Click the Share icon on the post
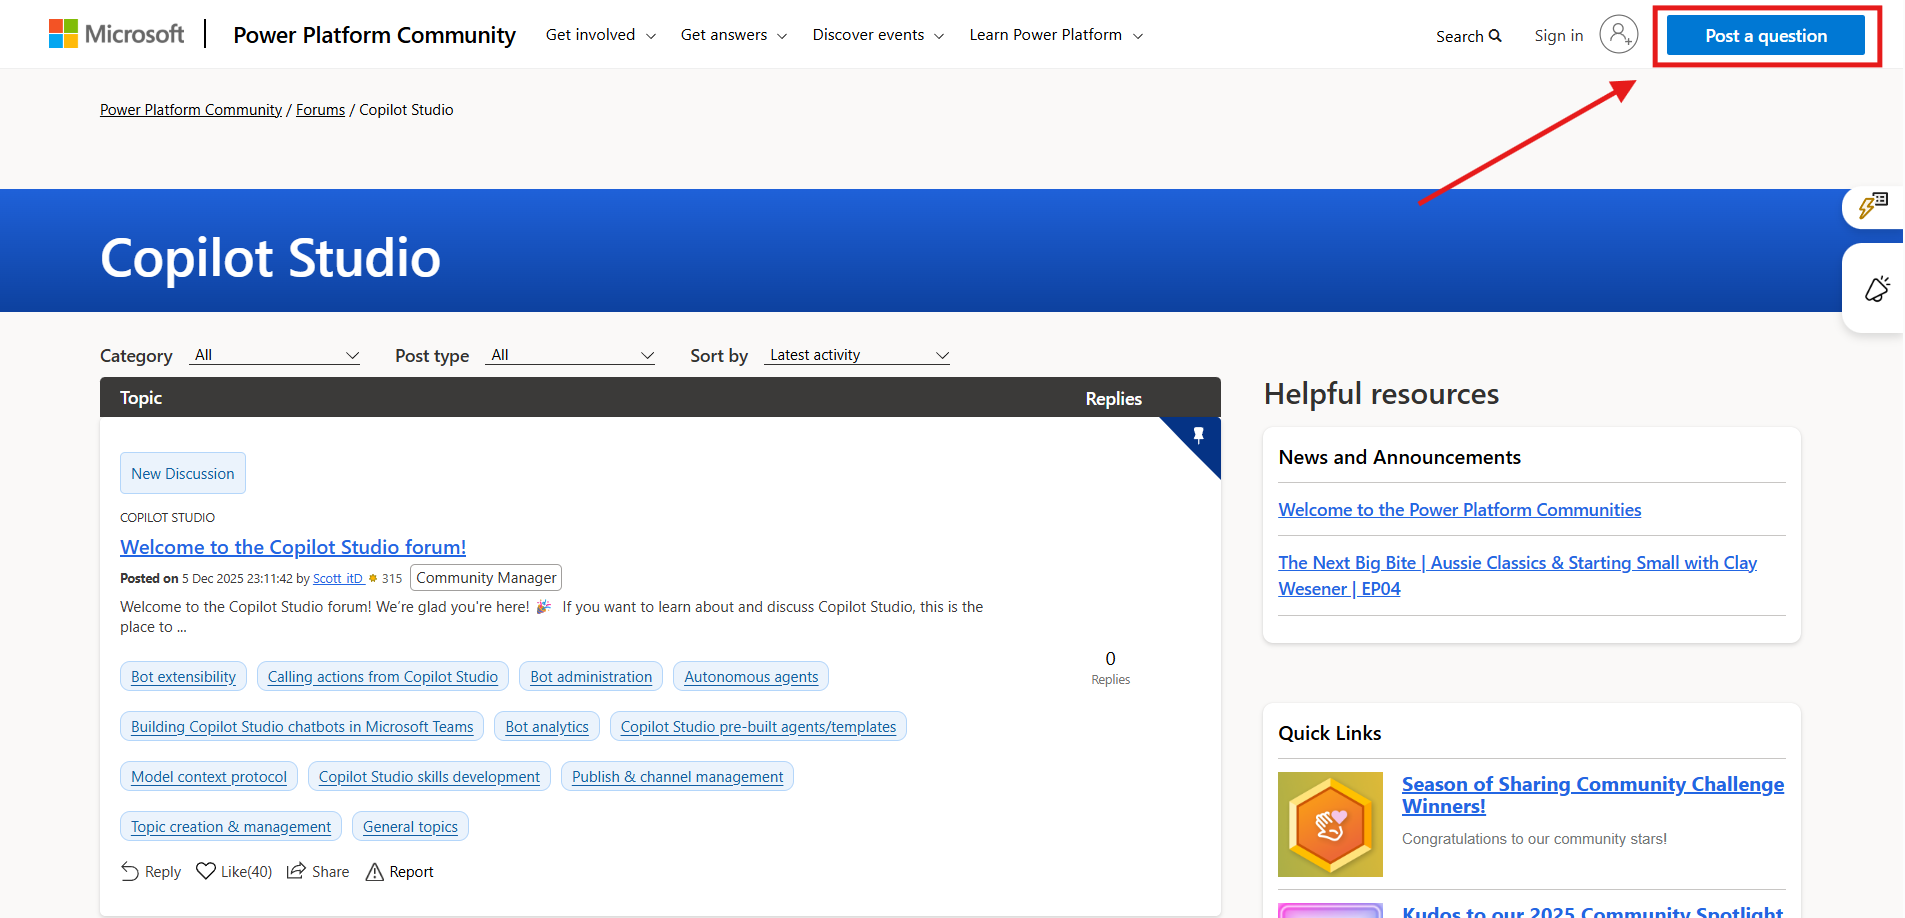 point(296,871)
